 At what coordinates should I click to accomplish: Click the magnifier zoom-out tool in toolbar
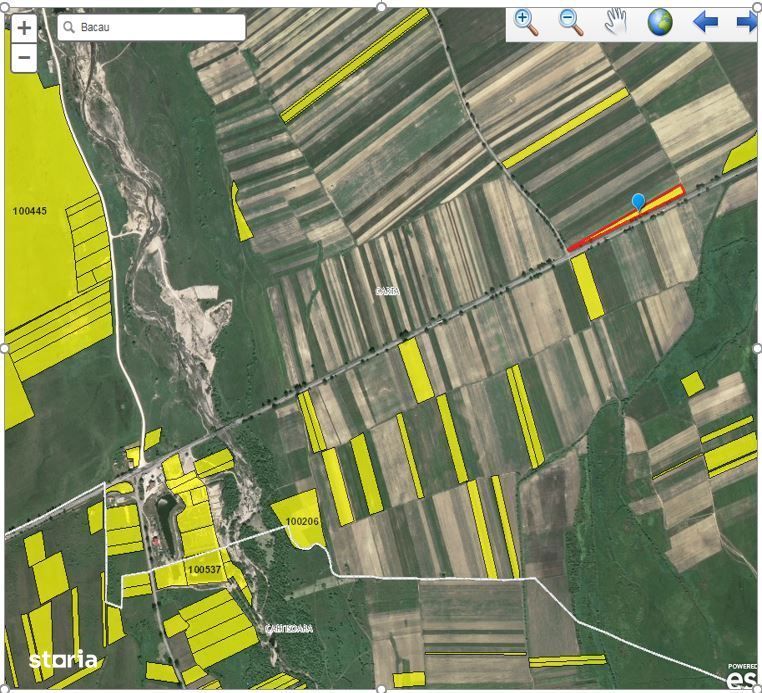point(571,22)
